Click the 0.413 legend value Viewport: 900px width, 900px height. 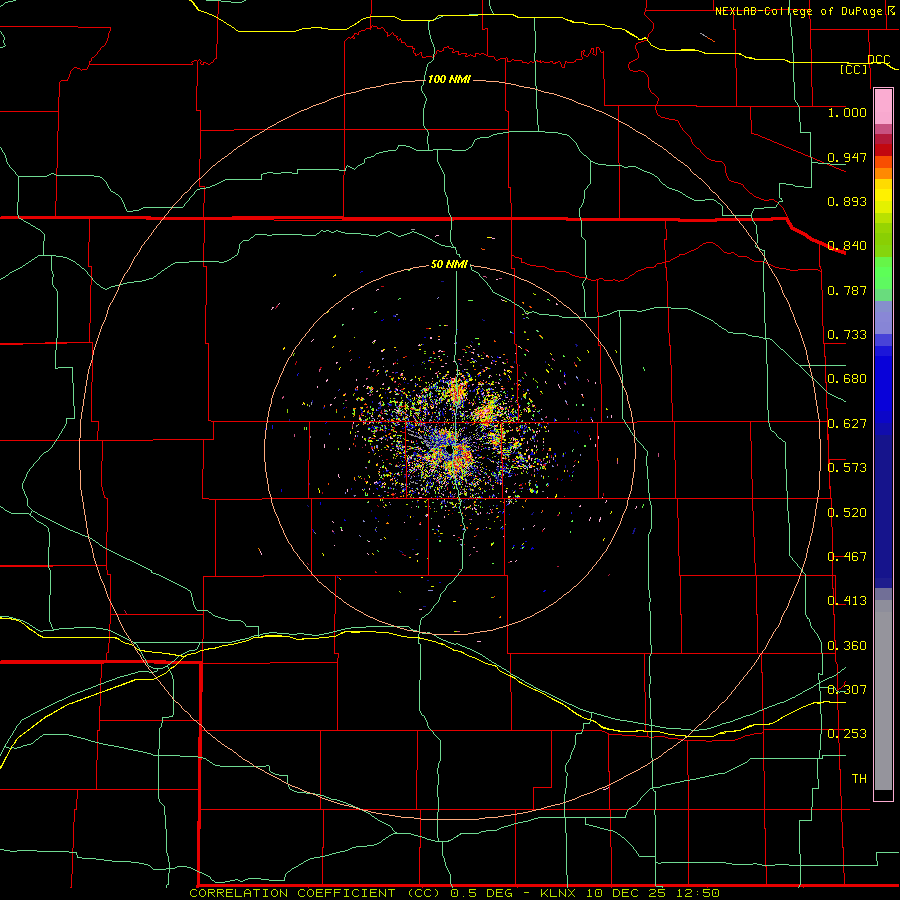tap(847, 601)
